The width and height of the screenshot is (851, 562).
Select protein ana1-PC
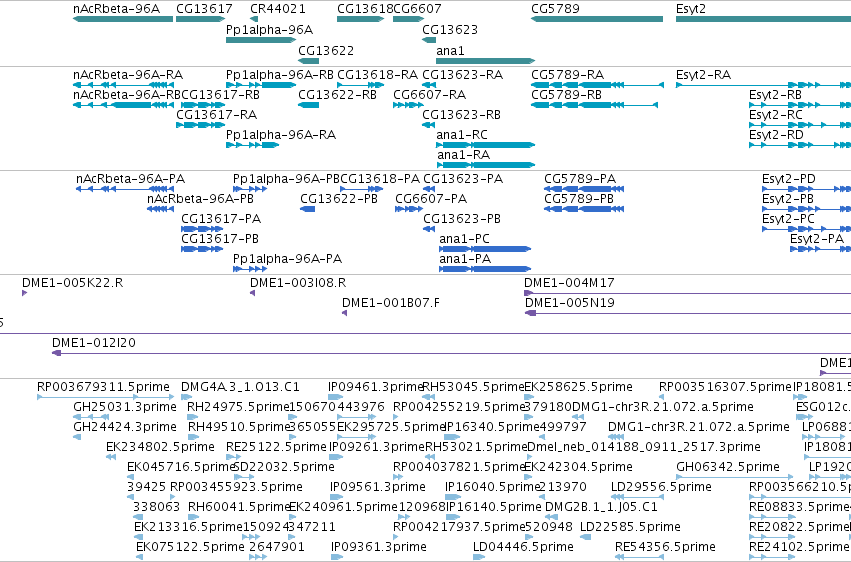tap(485, 250)
